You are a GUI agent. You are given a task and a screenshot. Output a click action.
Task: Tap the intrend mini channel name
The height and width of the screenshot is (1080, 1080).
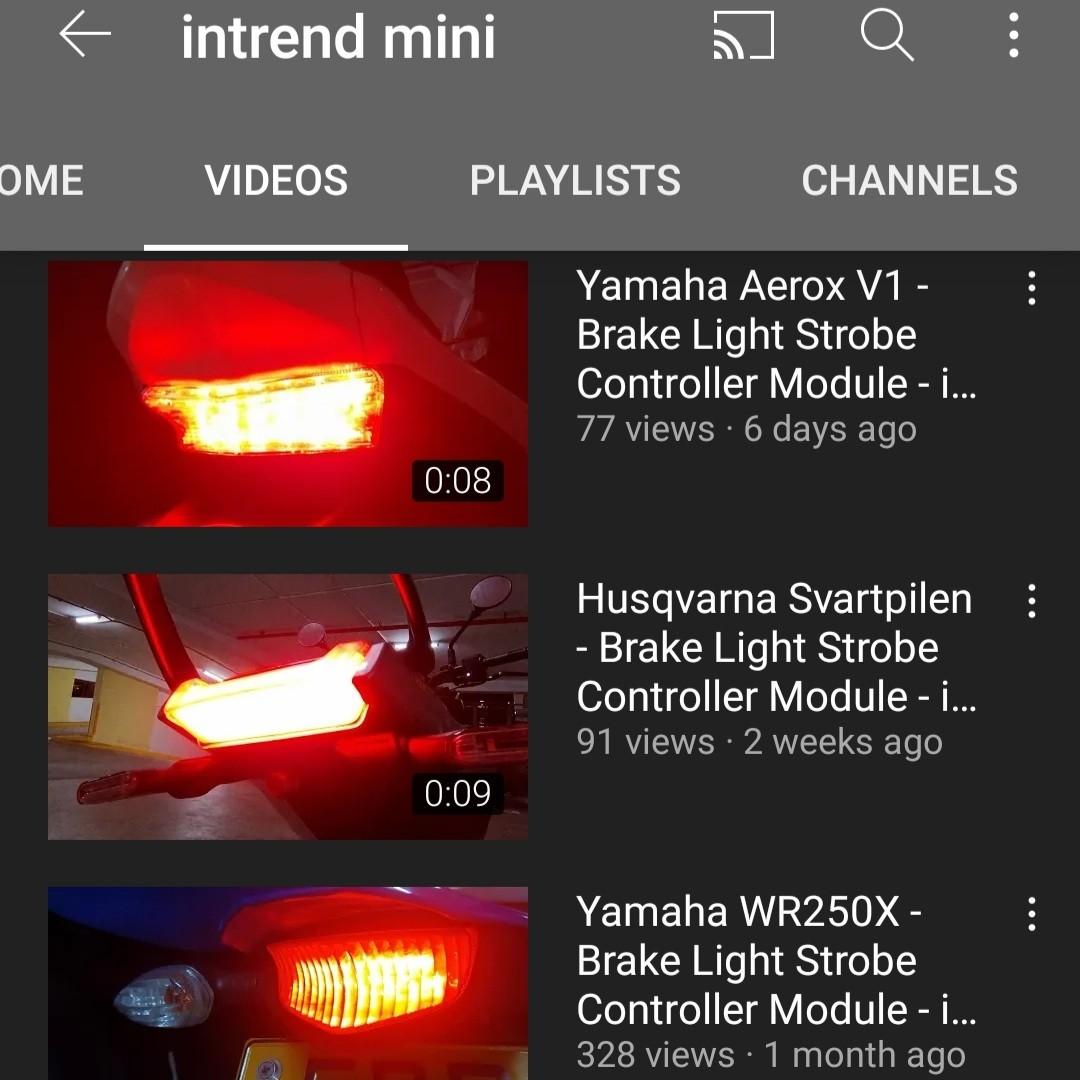338,37
